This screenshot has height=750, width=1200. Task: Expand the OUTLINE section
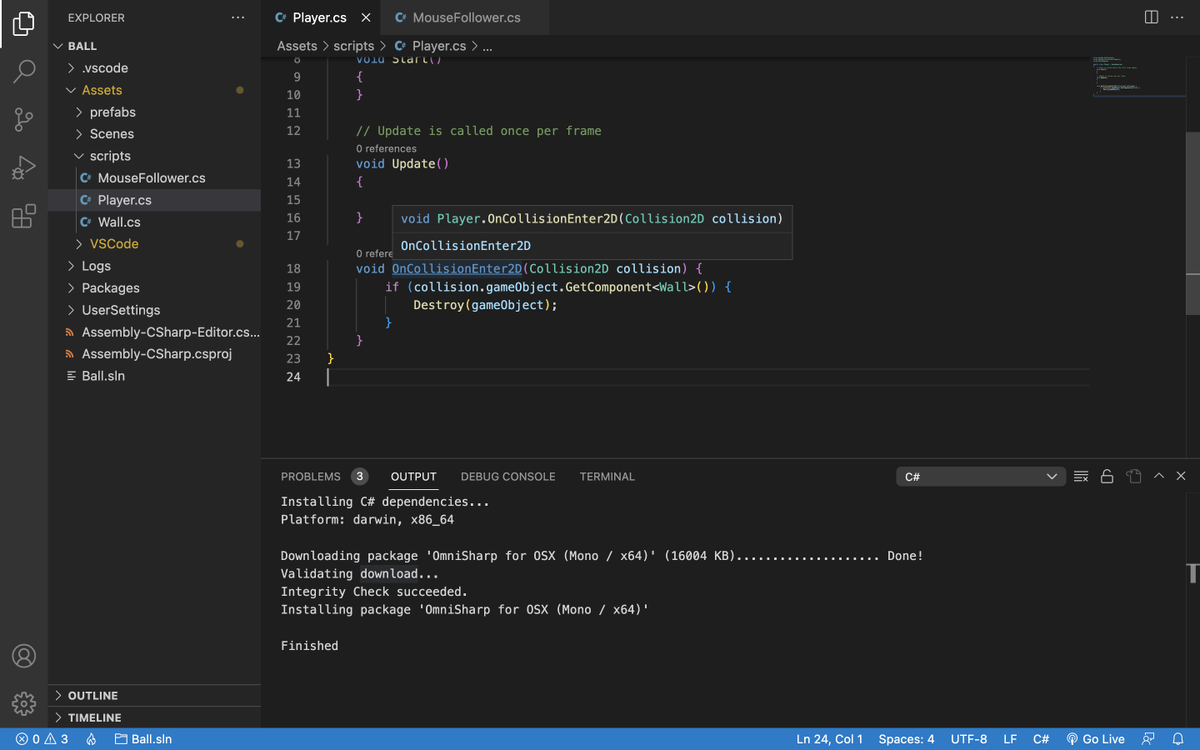click(93, 695)
